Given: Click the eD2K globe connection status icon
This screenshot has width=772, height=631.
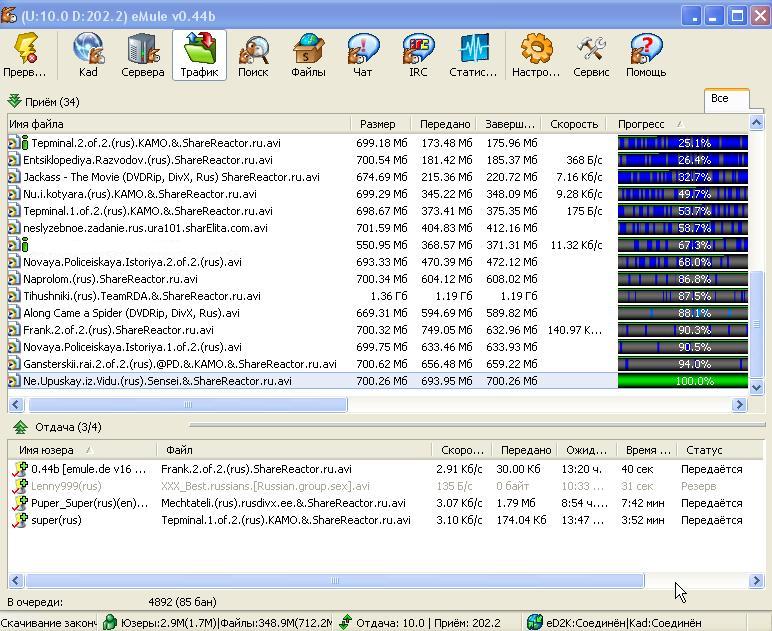Looking at the screenshot, I should tap(534, 622).
